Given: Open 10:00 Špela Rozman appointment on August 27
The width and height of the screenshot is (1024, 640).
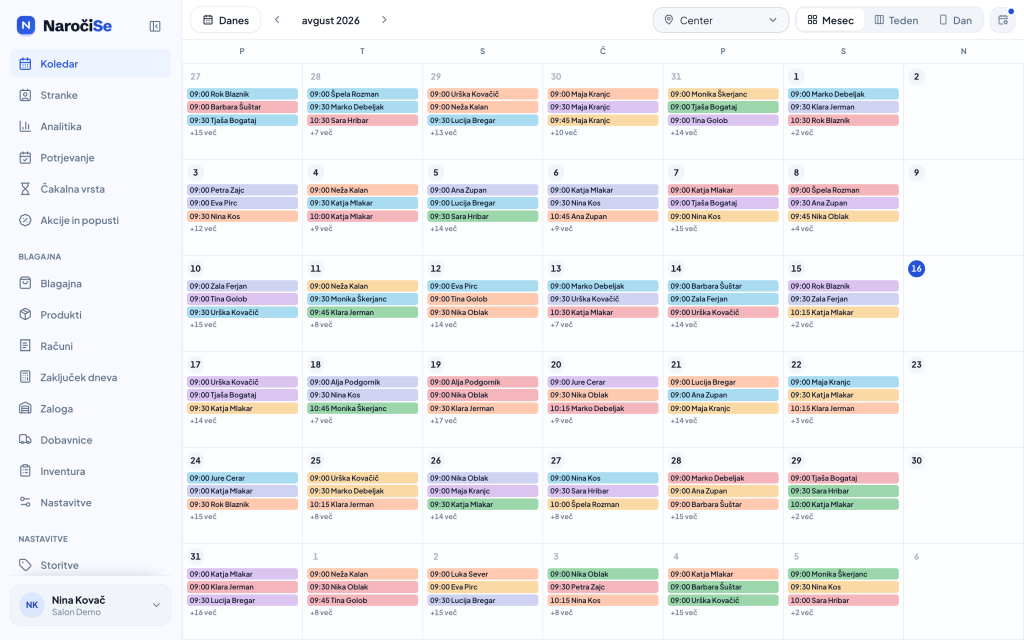Looking at the screenshot, I should (603, 504).
